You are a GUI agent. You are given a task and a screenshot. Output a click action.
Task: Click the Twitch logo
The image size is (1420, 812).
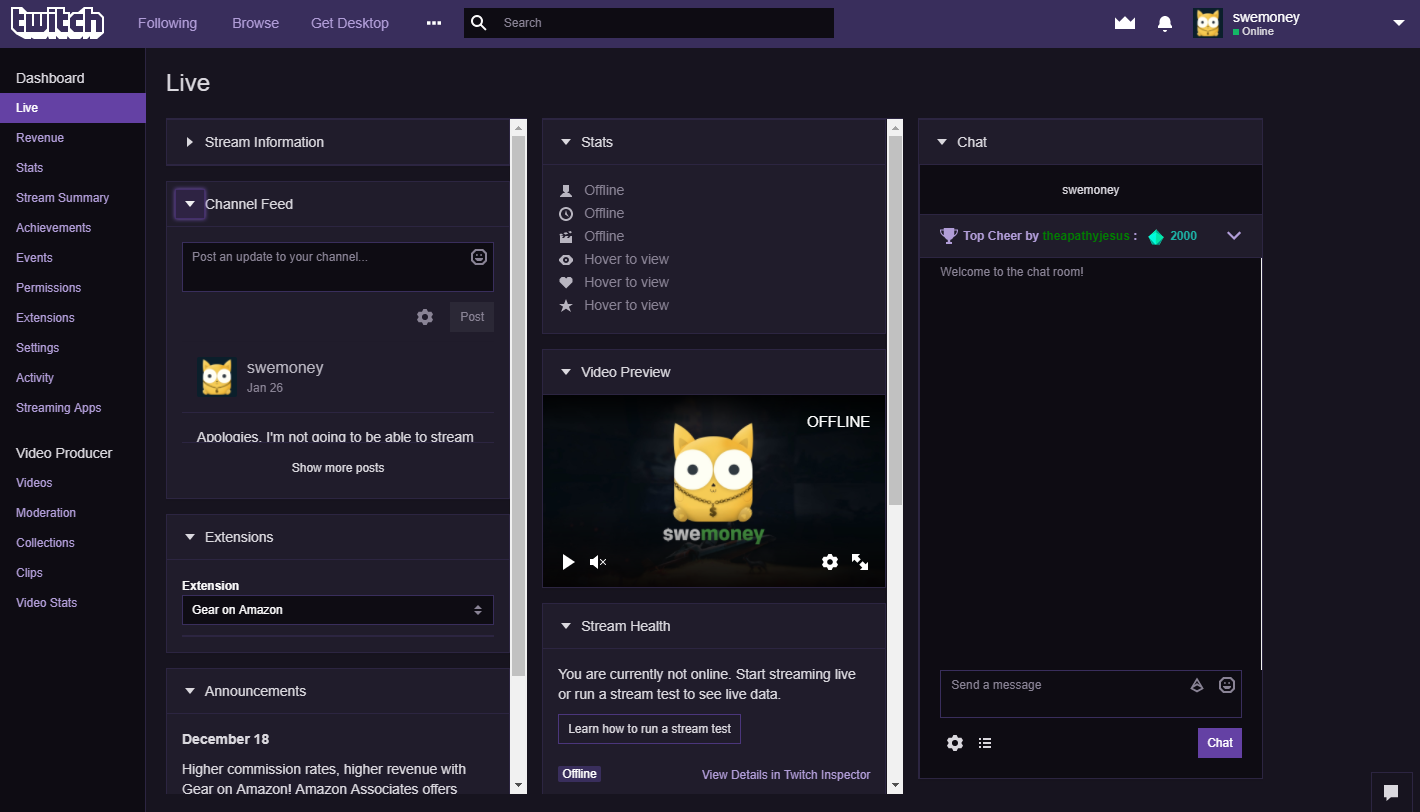[x=57, y=22]
